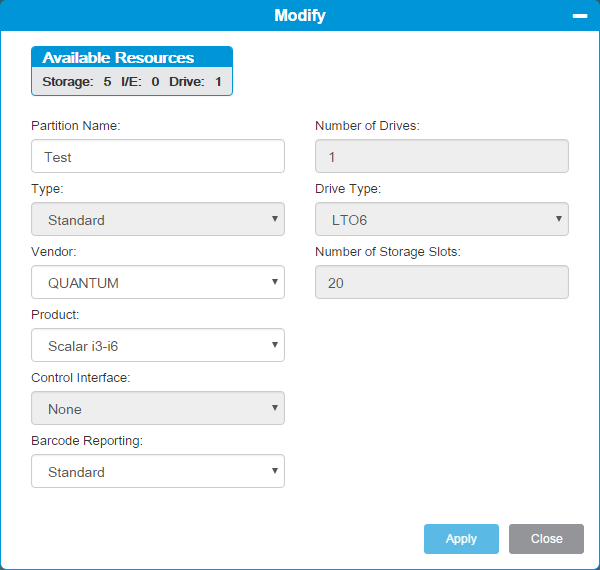Open the Barcode Reporting dropdown
This screenshot has width=600, height=570.
158,471
